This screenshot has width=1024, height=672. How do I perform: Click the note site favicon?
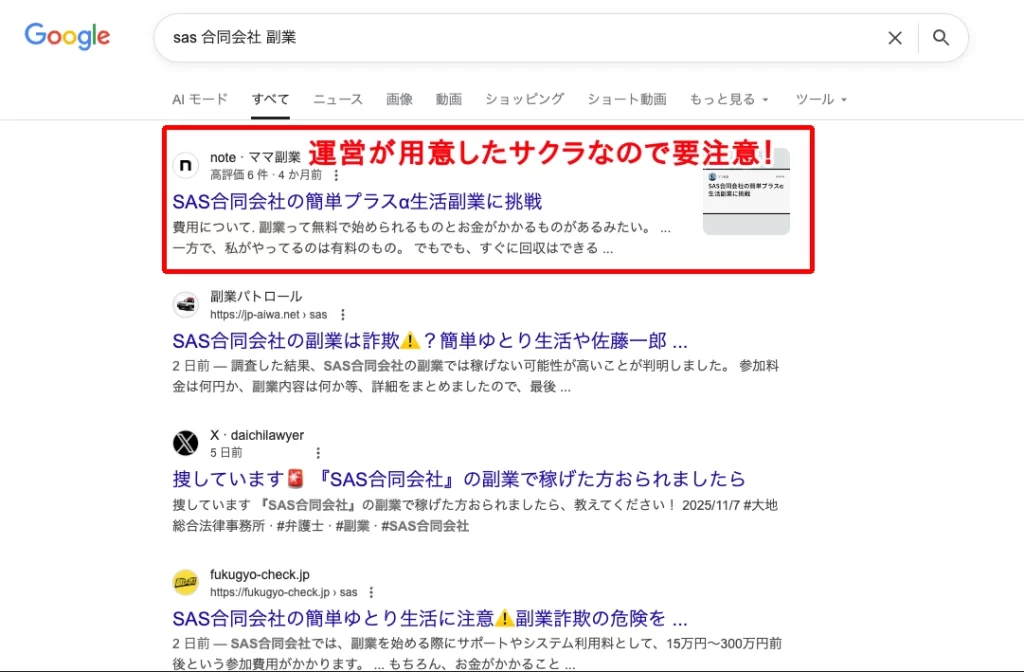click(185, 165)
